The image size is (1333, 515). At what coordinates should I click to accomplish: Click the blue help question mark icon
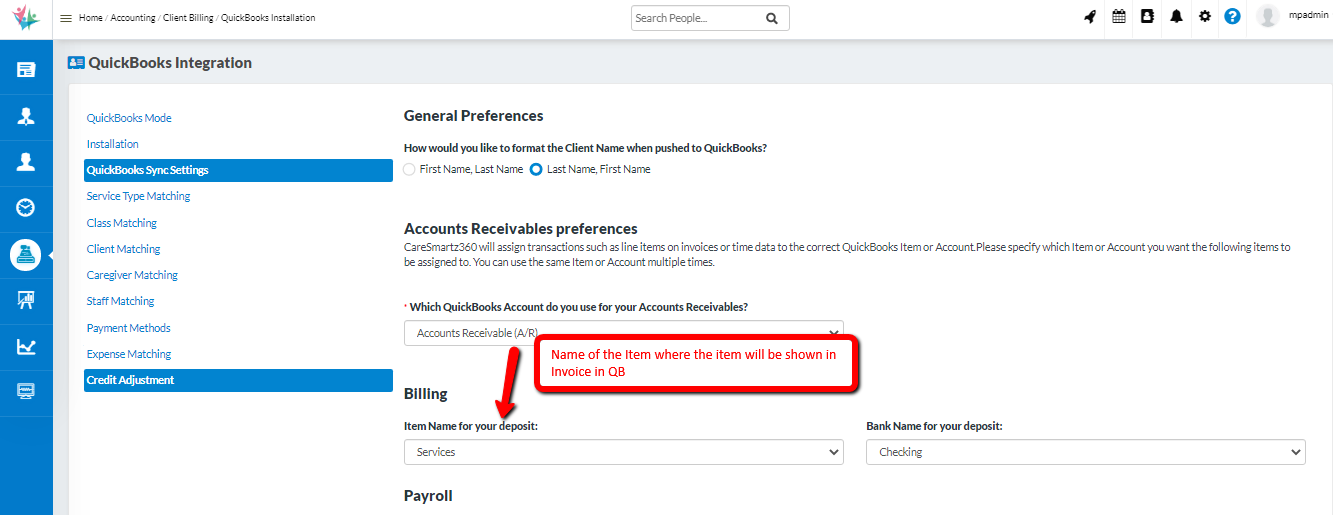click(x=1232, y=17)
